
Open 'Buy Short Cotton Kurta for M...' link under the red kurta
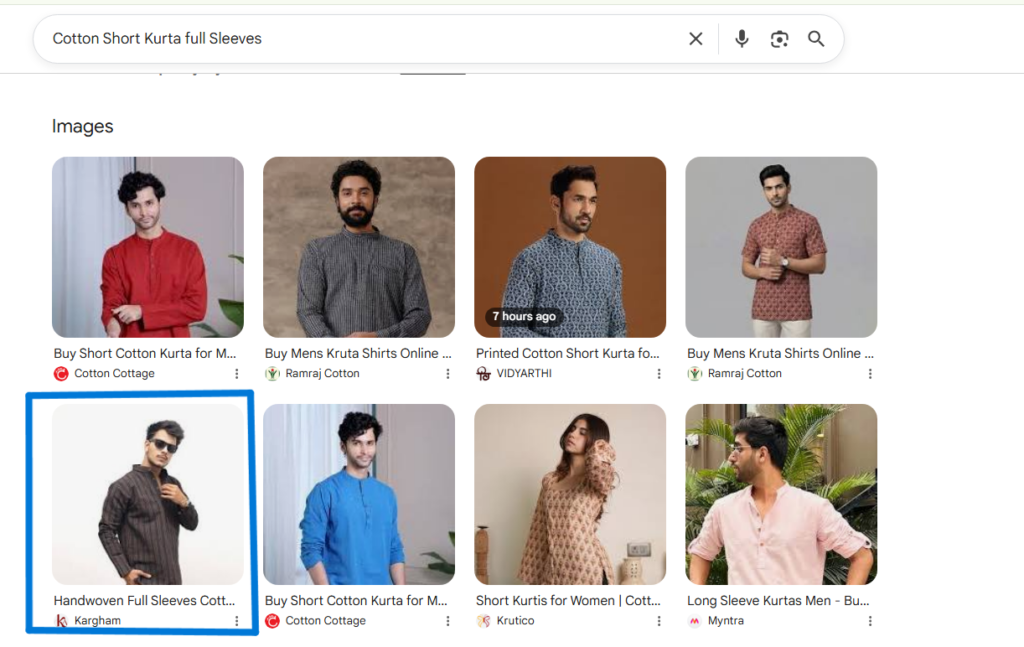point(145,353)
